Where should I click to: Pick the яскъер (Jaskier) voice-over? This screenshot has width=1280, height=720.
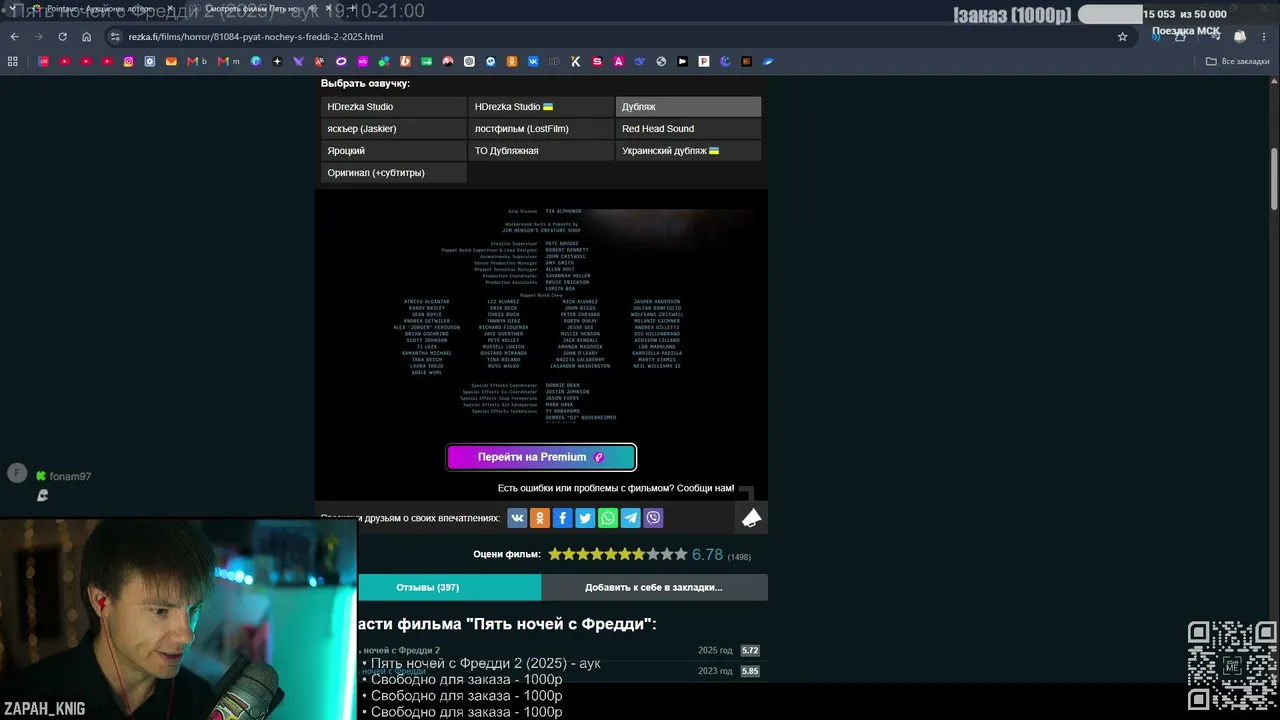[x=394, y=129]
